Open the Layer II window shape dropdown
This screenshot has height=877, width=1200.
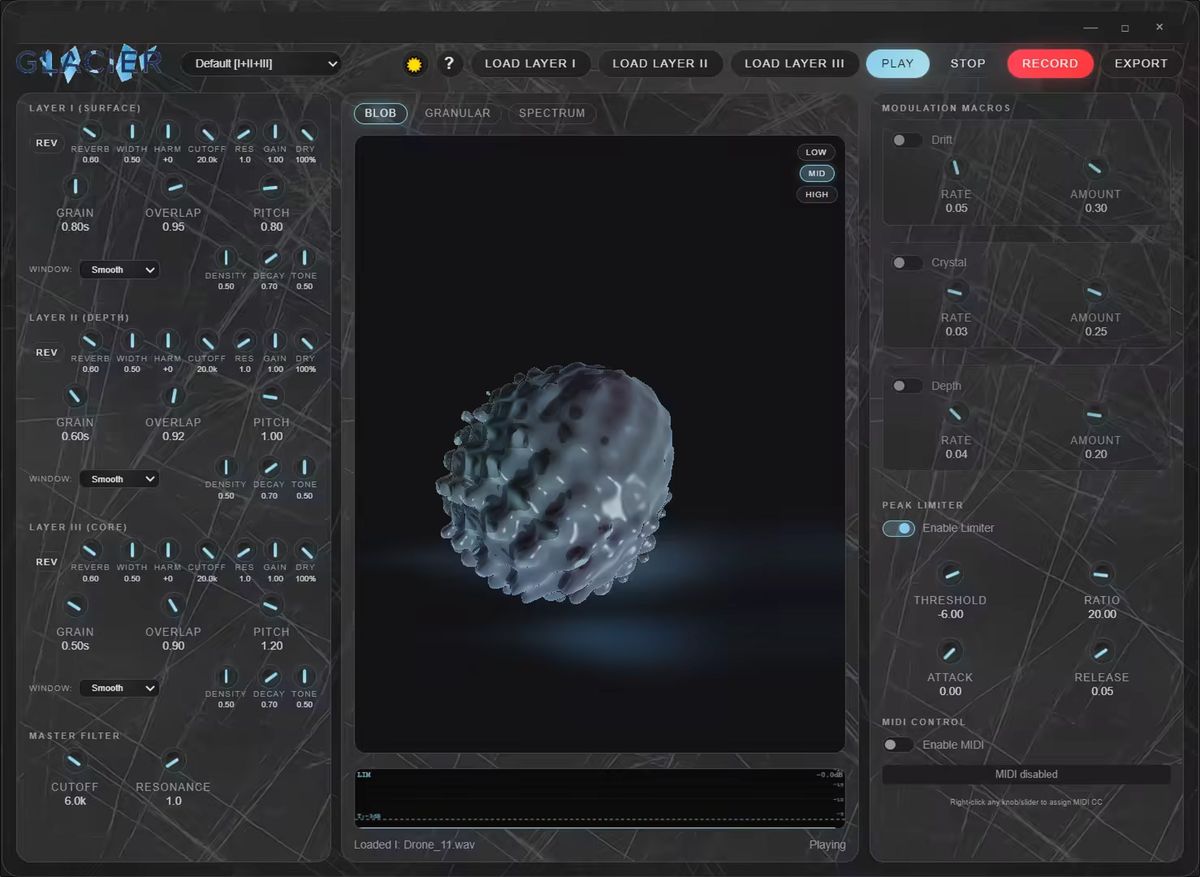pos(119,478)
